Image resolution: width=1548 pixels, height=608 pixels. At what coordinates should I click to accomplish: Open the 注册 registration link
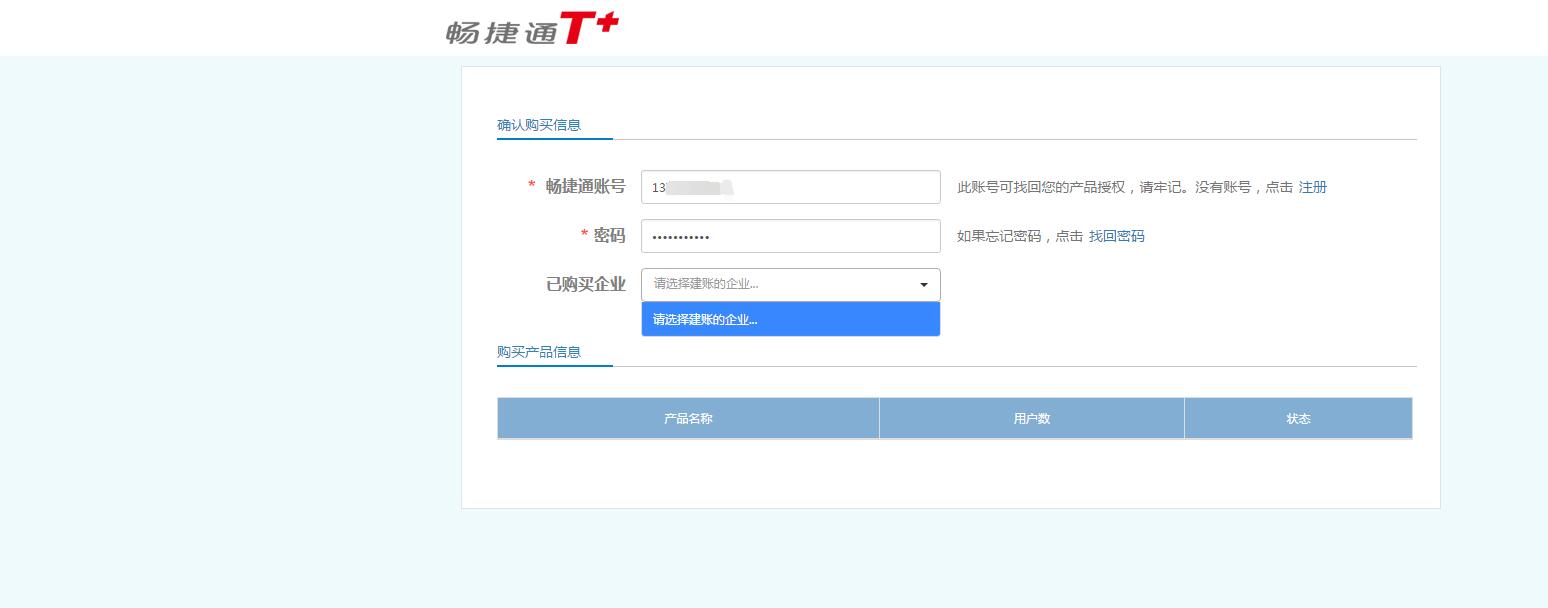tap(1313, 187)
